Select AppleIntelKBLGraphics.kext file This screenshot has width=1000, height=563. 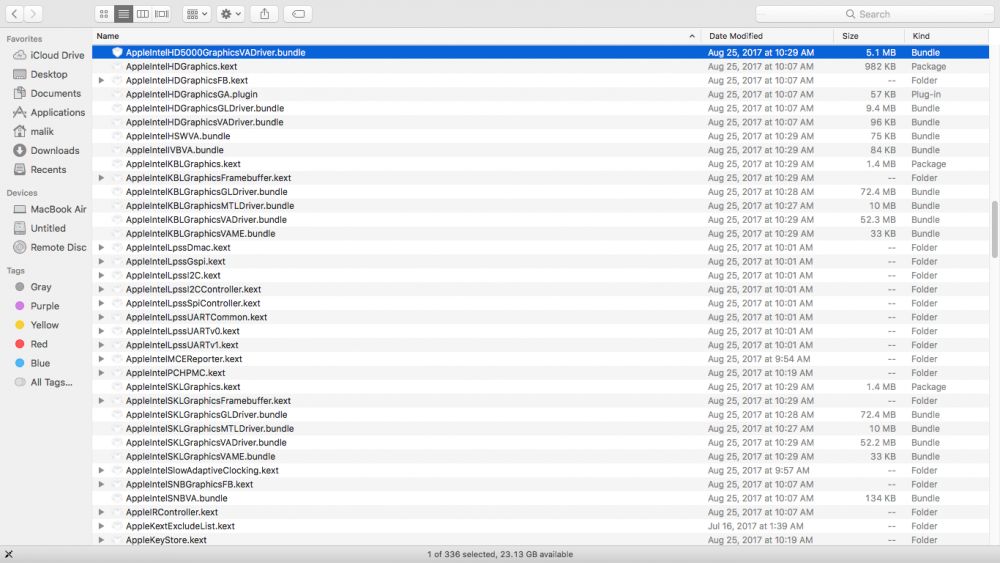(x=183, y=164)
